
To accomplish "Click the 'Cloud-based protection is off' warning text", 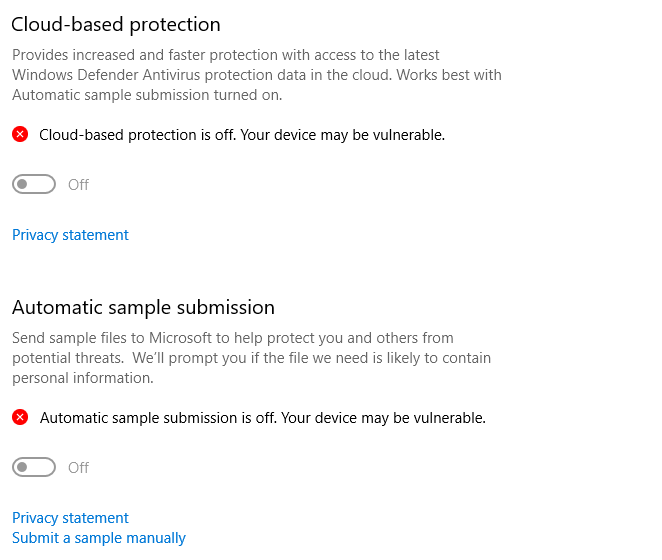I will [x=242, y=134].
